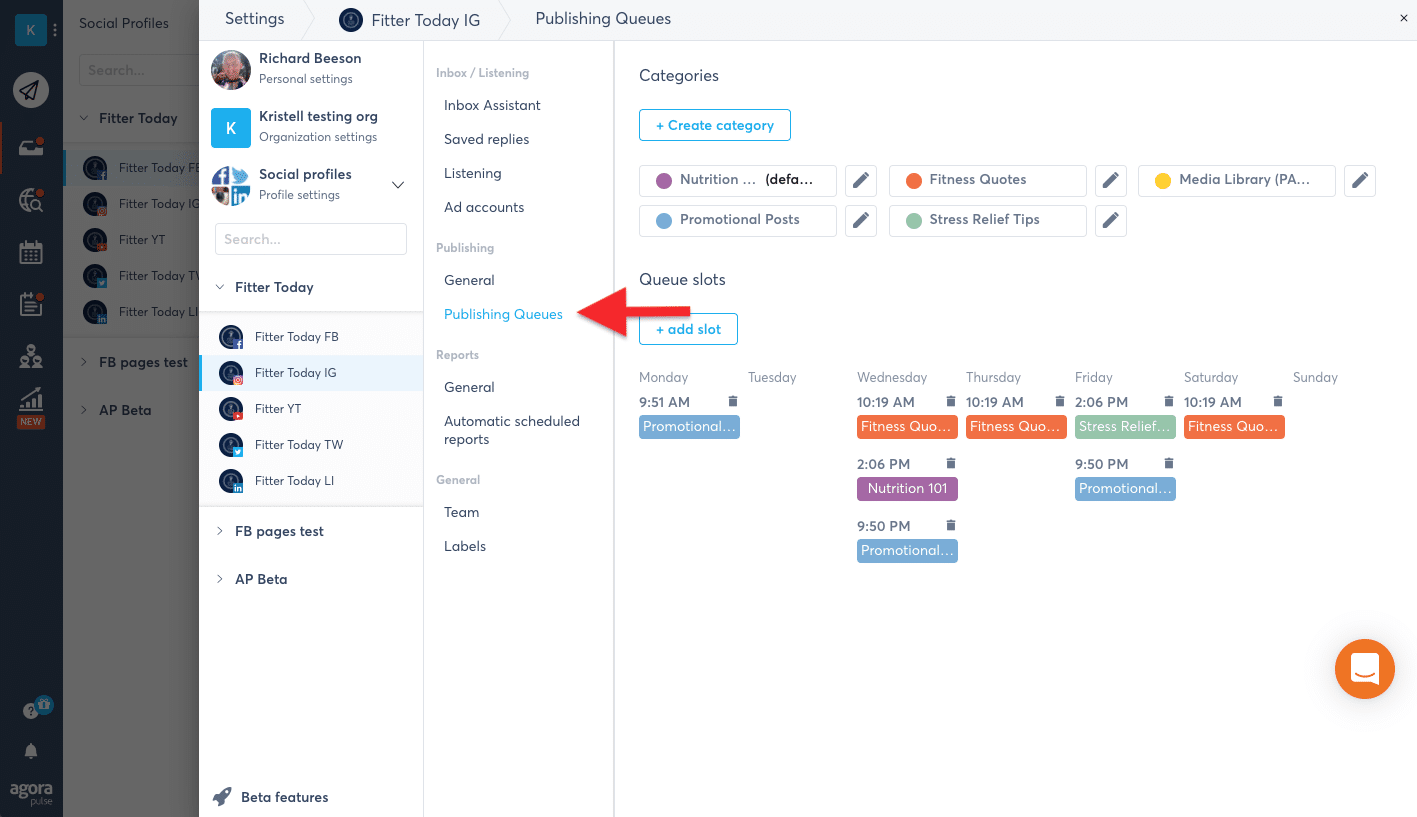This screenshot has width=1417, height=817.
Task: Select Publishing Queues menu item
Action: click(x=503, y=314)
